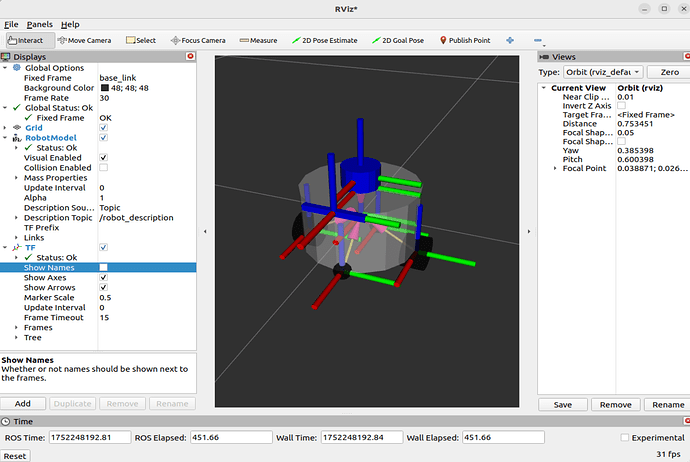Activate the Move Camera tool
Viewport: 690px width, 462px height.
pyautogui.click(x=84, y=40)
